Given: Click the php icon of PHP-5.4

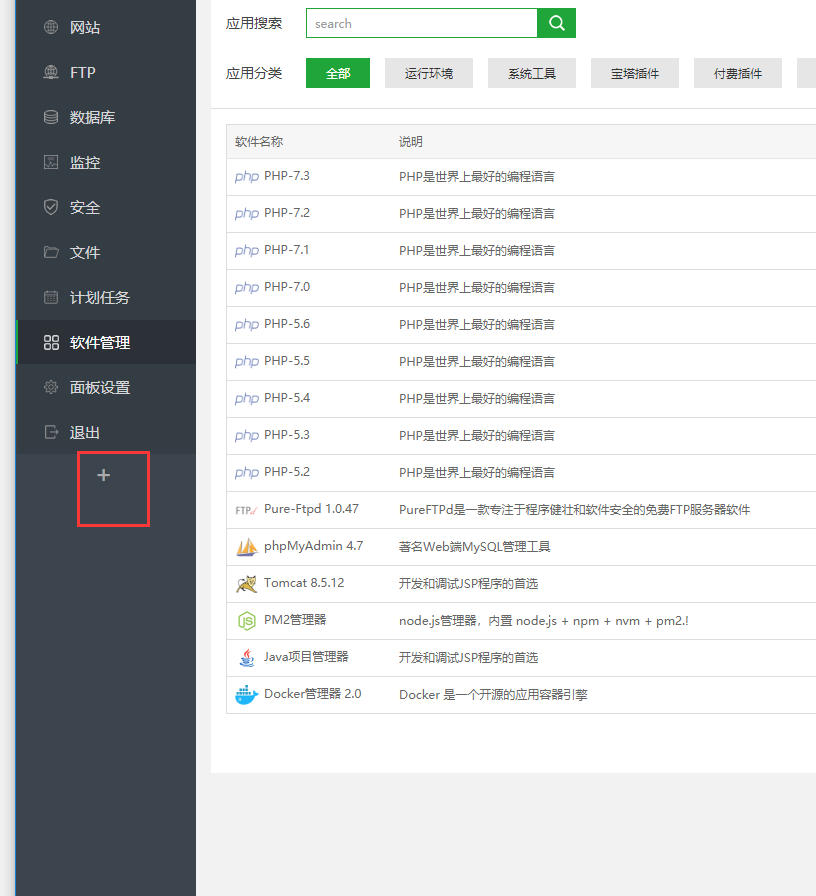Looking at the screenshot, I should 247,398.
